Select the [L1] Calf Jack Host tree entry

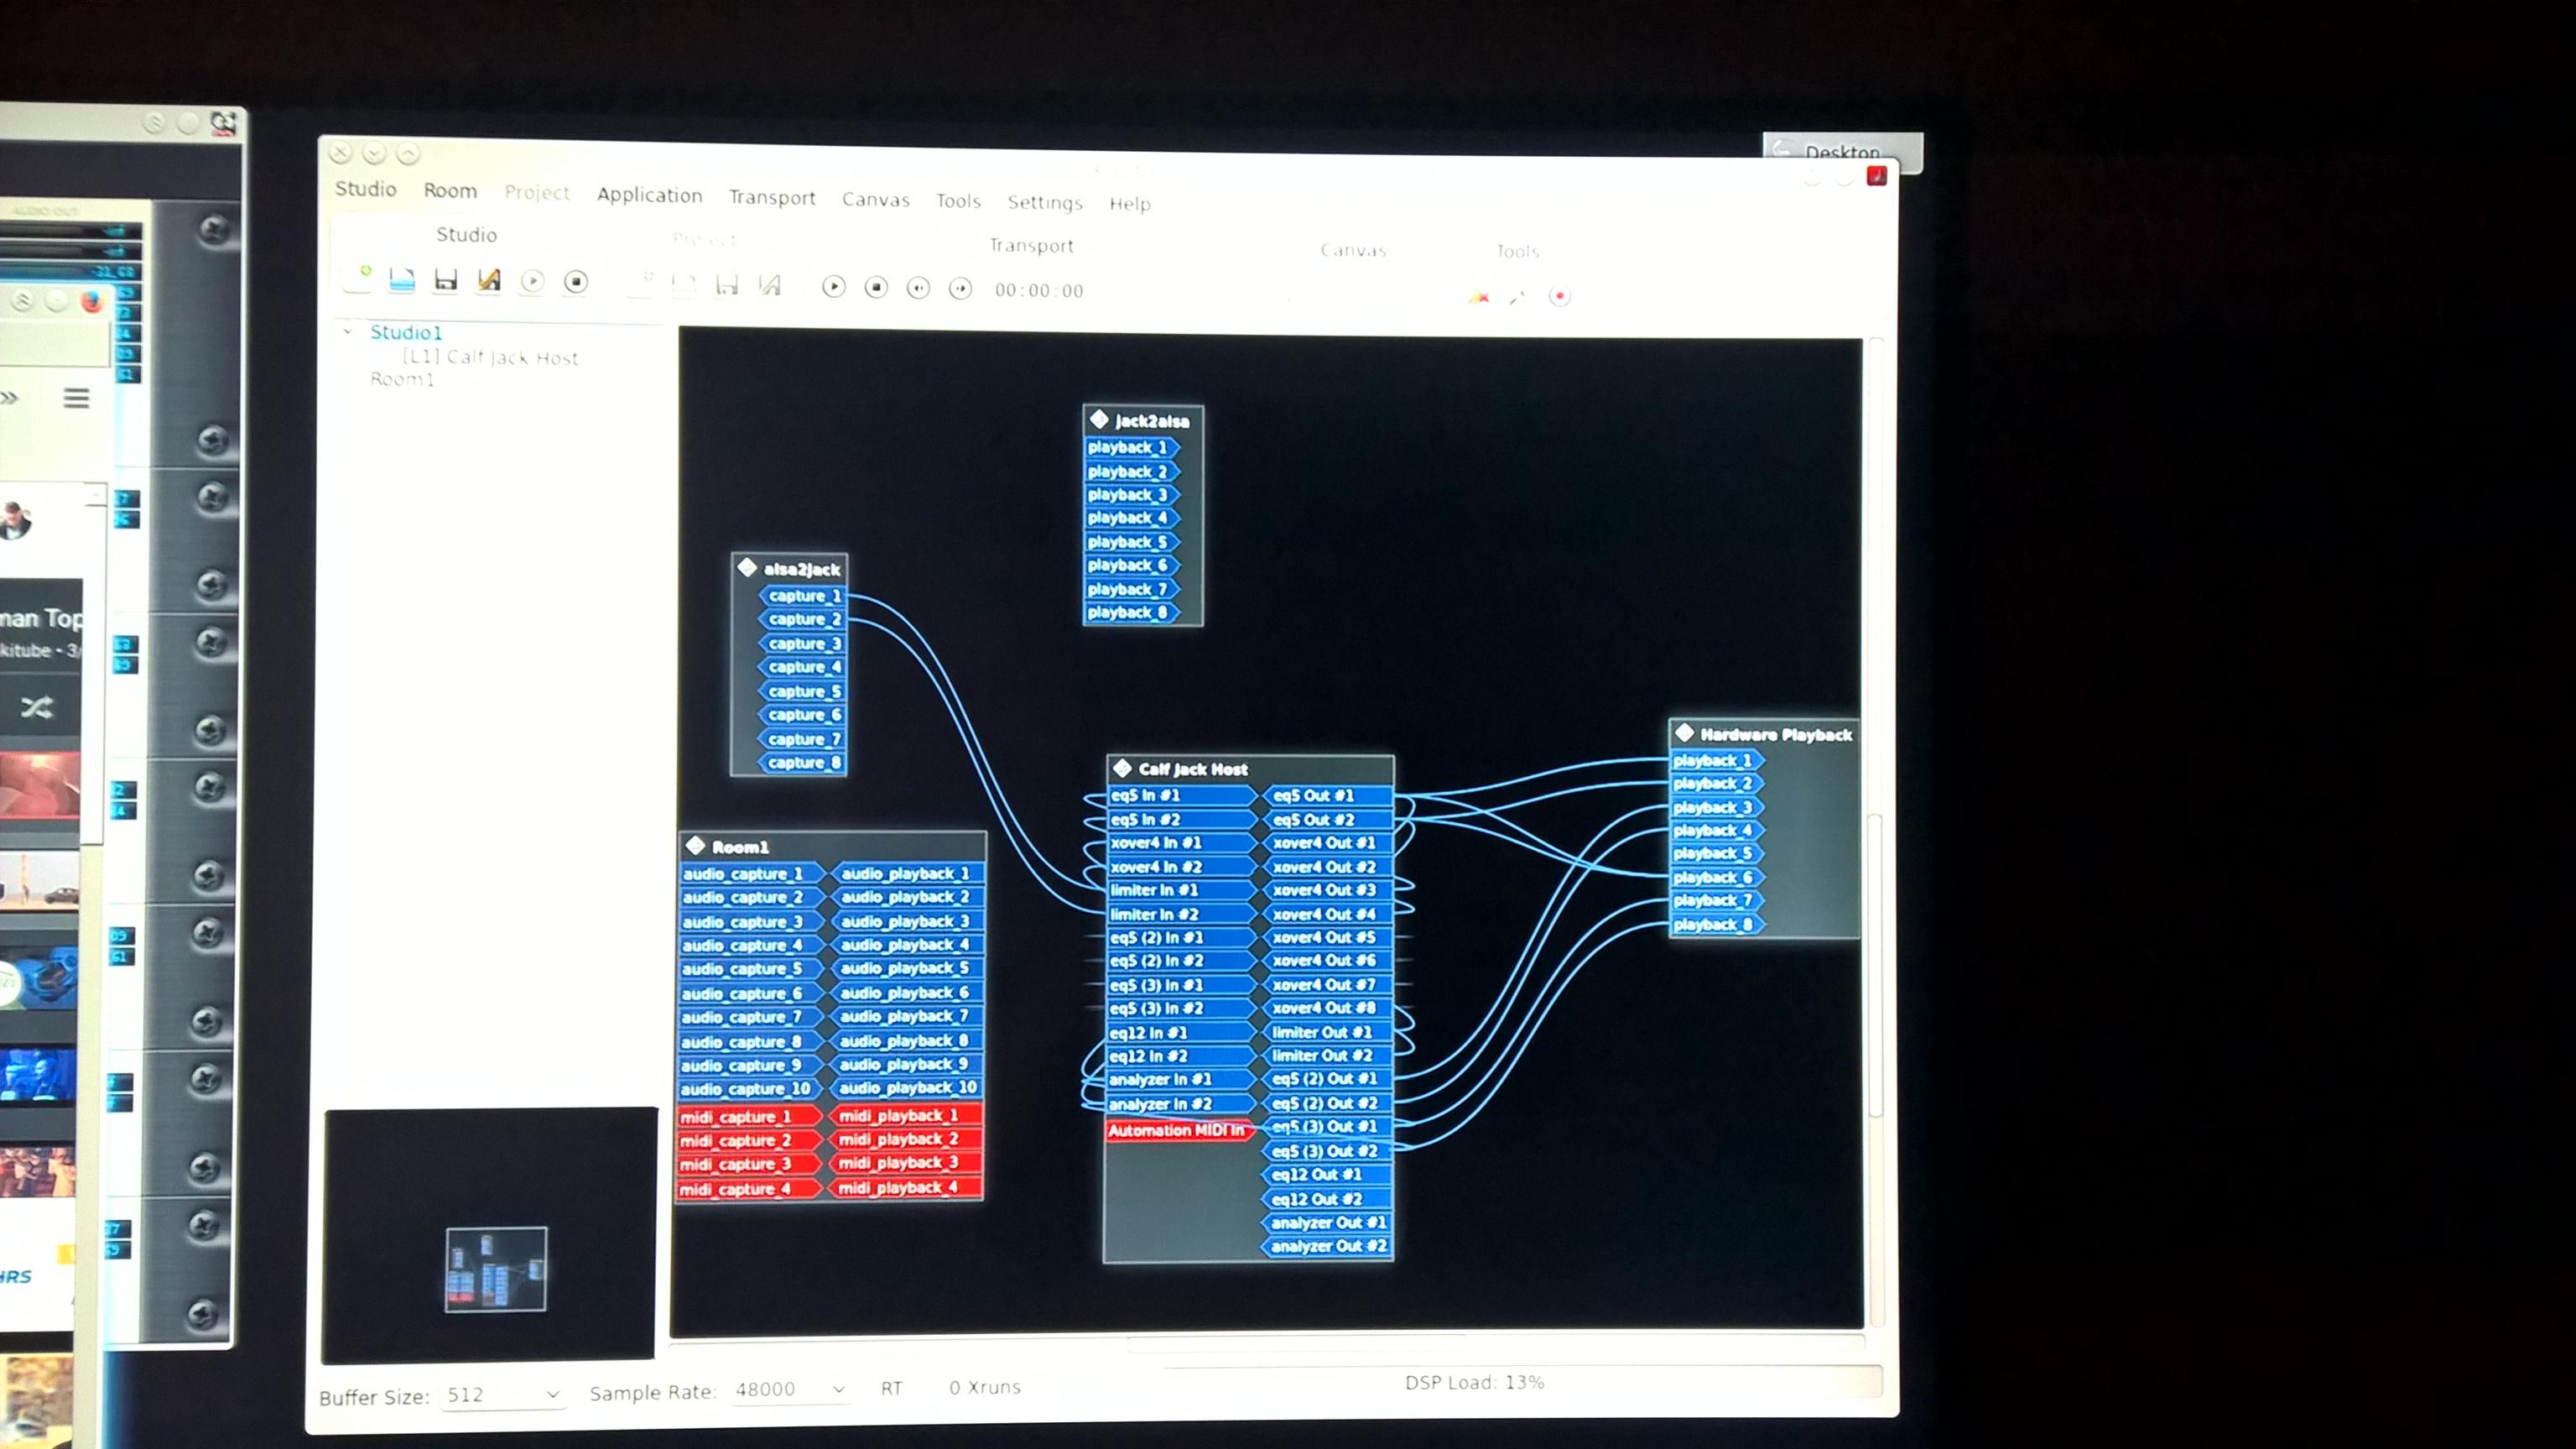coord(490,357)
